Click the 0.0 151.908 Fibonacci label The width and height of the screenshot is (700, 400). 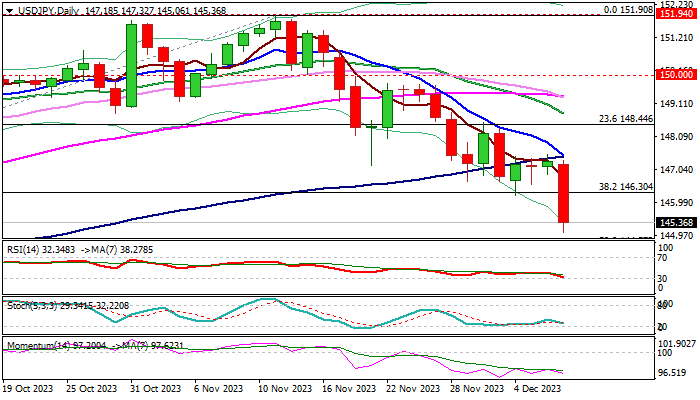click(x=628, y=9)
